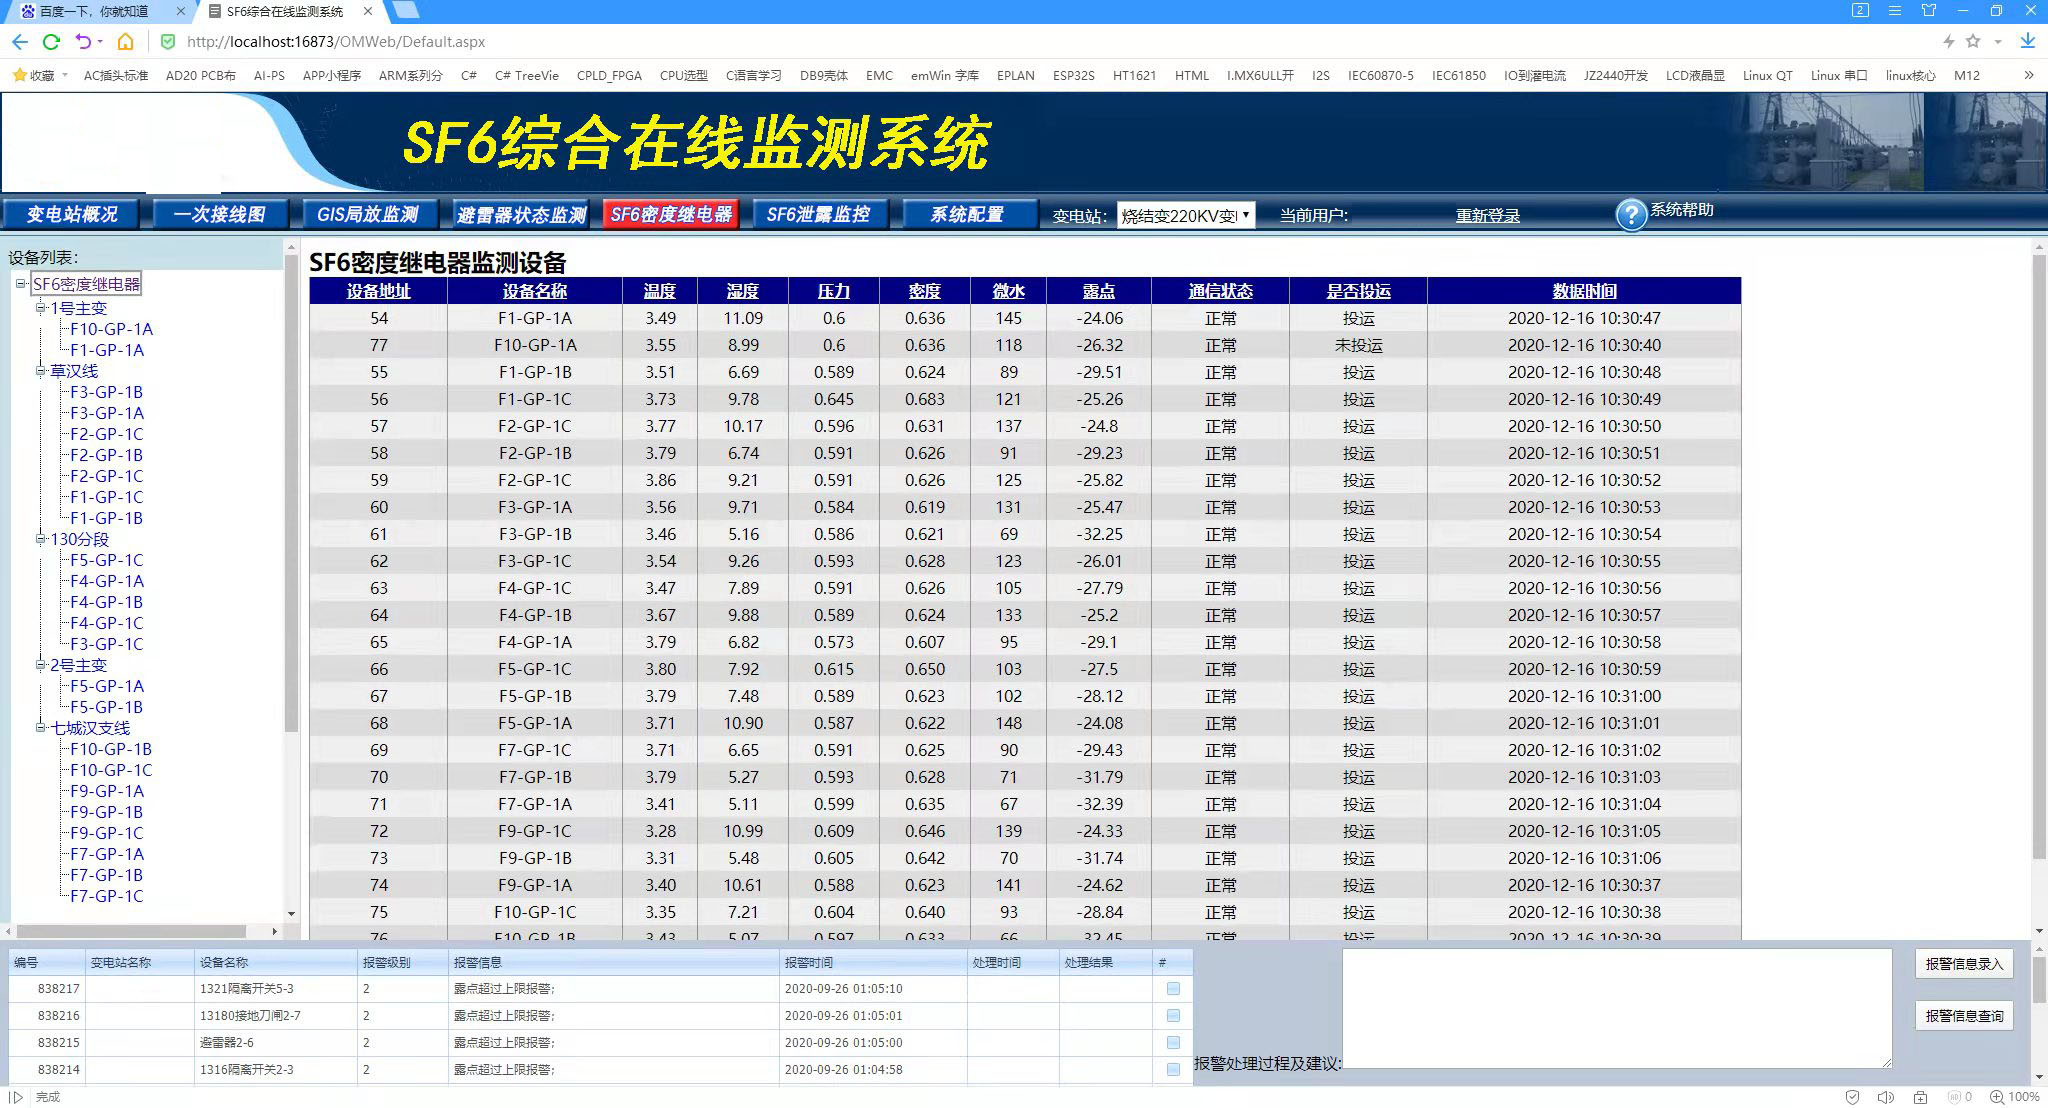Collapse the SF6密度继电器 root tree node
This screenshot has height=1108, width=2048.
click(21, 284)
